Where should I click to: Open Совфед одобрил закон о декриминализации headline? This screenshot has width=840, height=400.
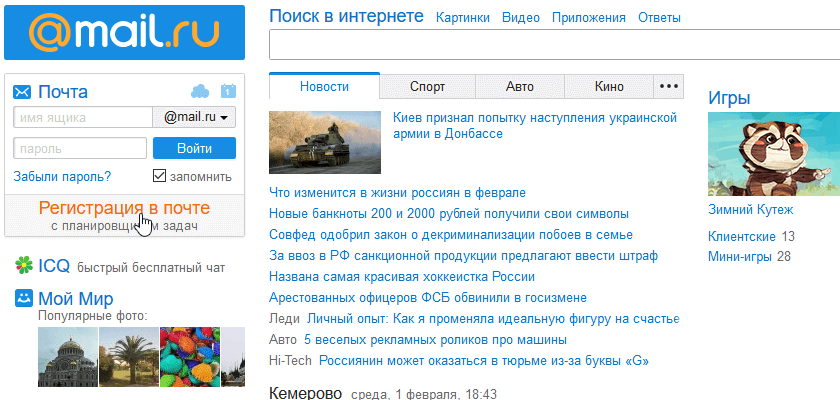click(451, 235)
